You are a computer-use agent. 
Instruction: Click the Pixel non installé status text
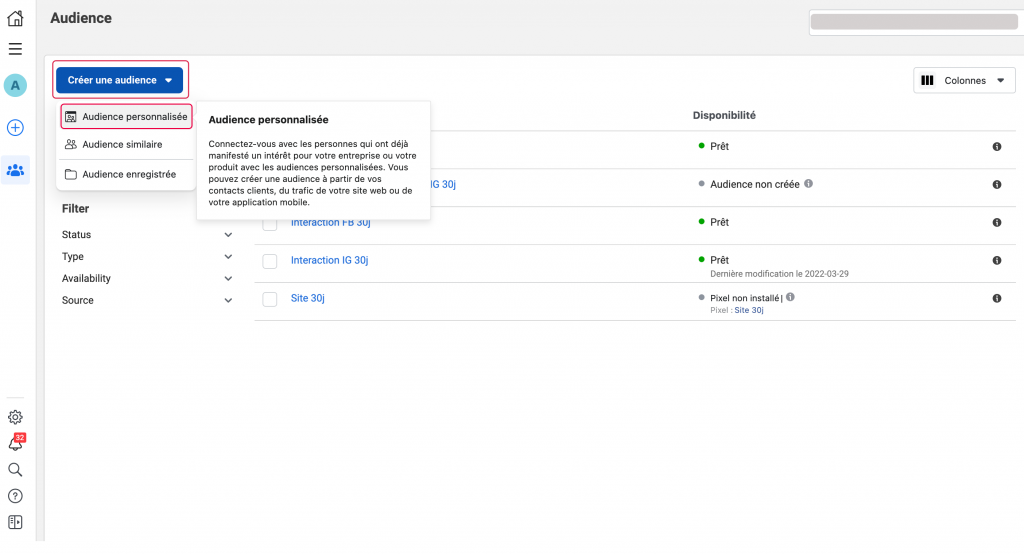click(744, 298)
